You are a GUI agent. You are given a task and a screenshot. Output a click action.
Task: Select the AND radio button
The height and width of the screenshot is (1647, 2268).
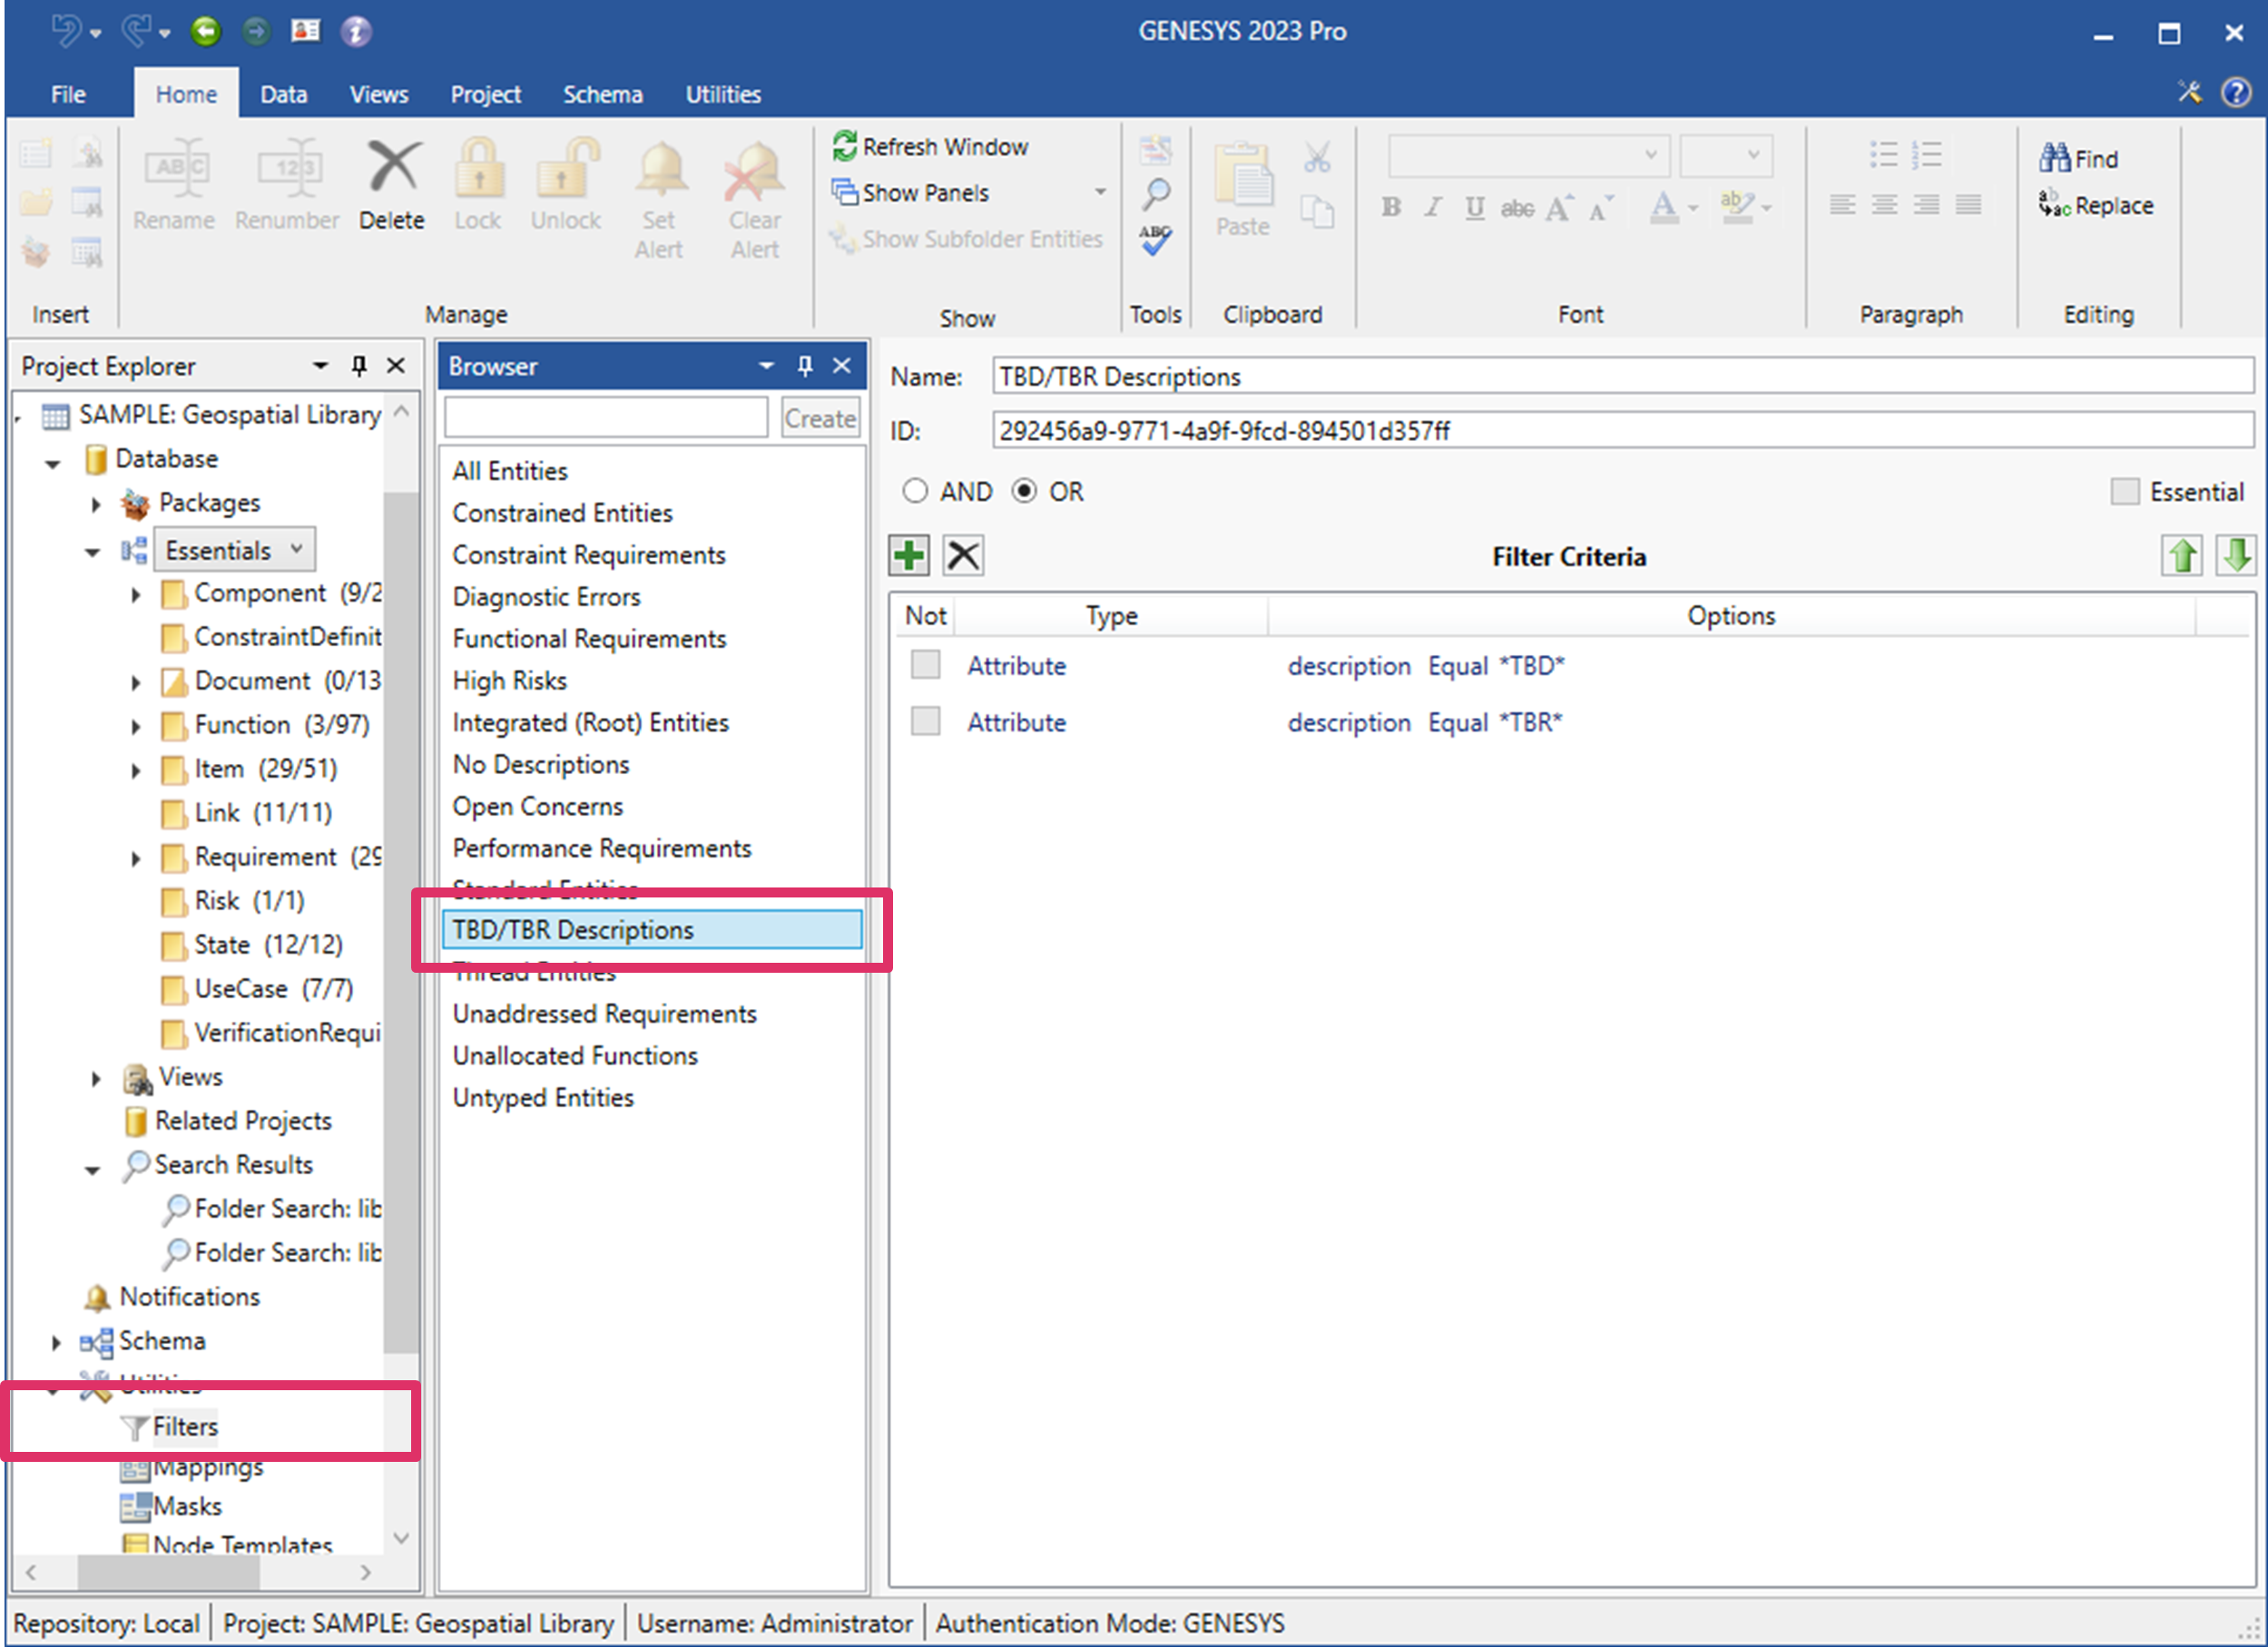click(914, 491)
